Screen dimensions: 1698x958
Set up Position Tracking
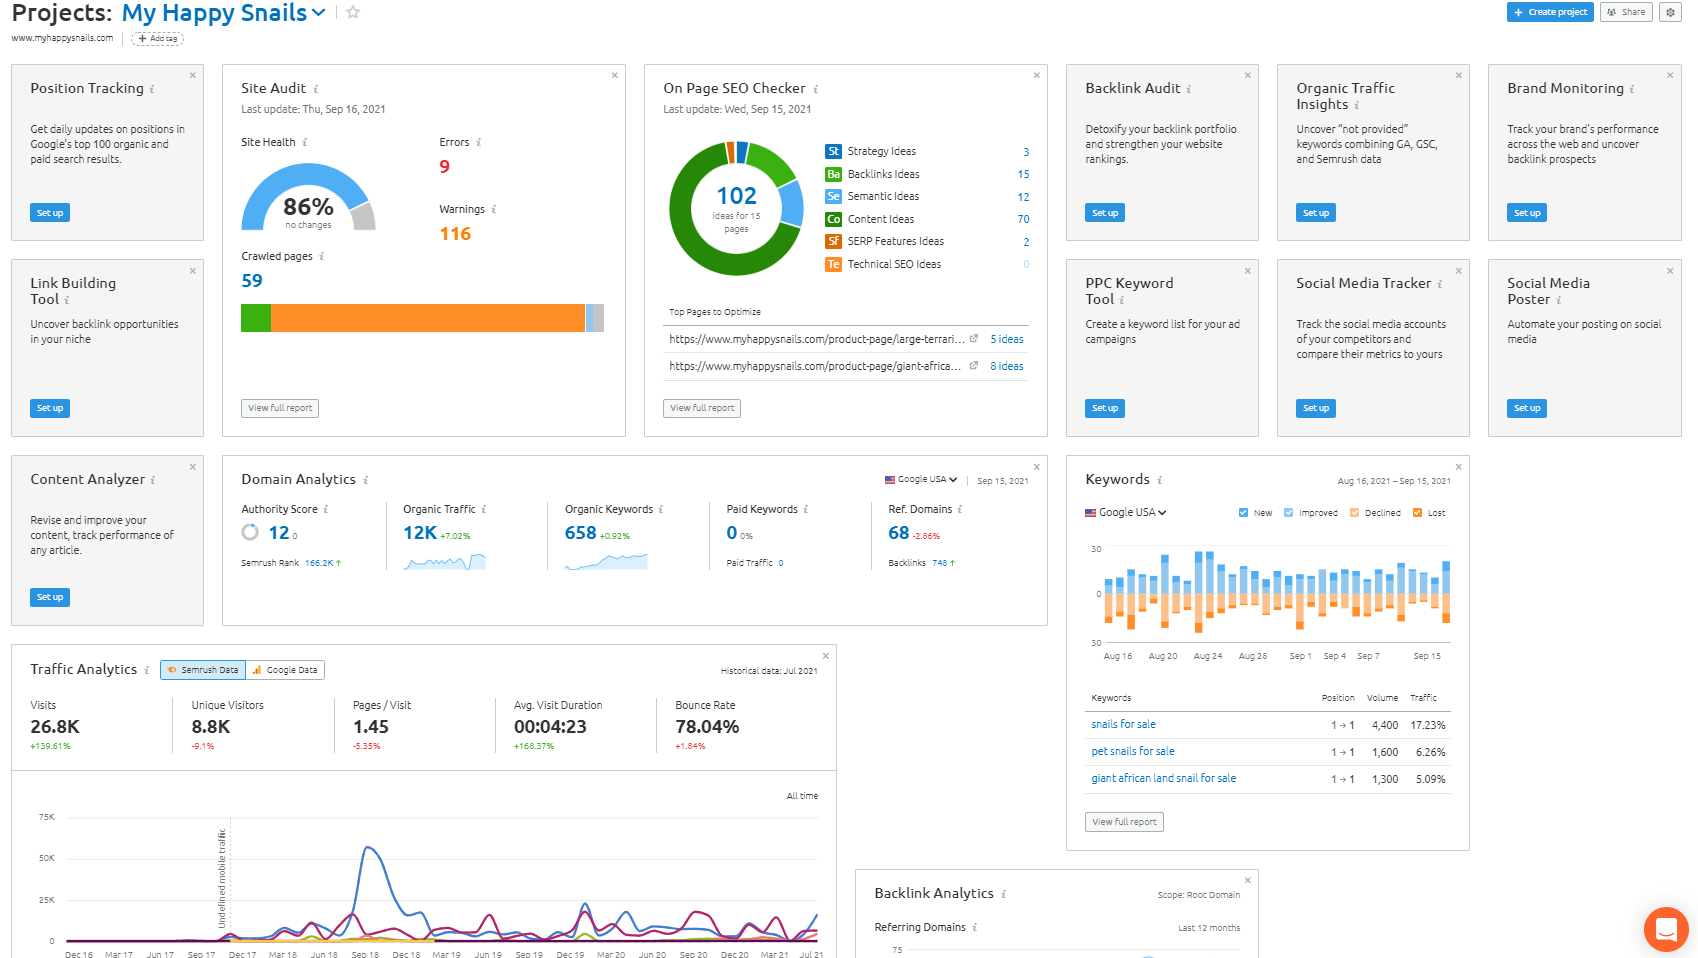click(50, 213)
